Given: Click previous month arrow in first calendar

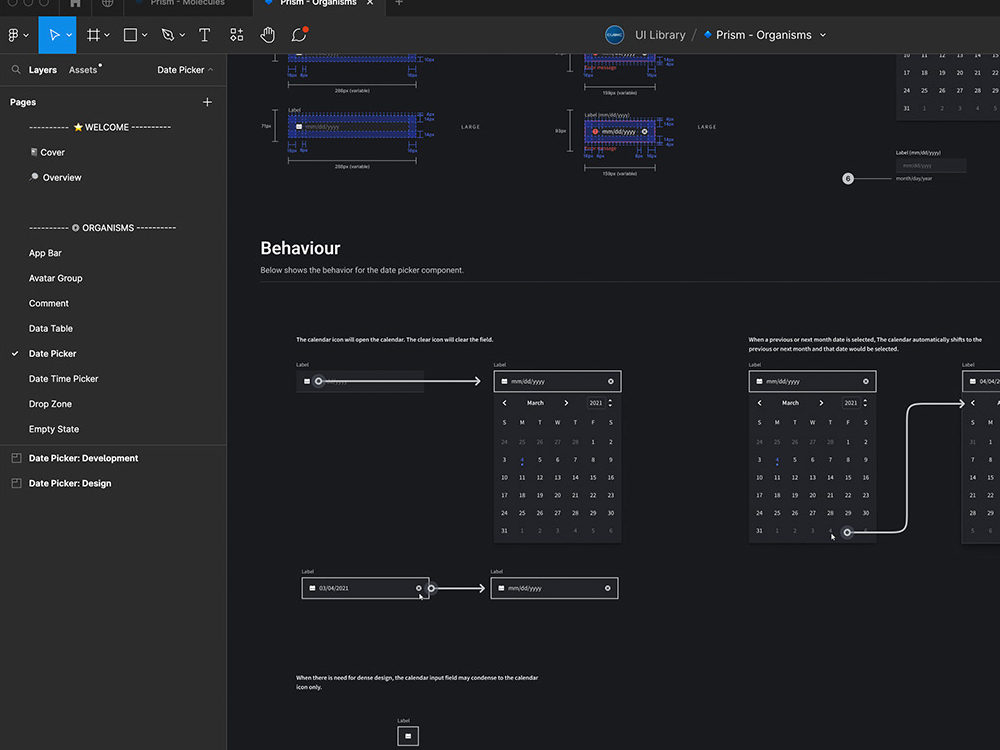Looking at the screenshot, I should pyautogui.click(x=504, y=403).
